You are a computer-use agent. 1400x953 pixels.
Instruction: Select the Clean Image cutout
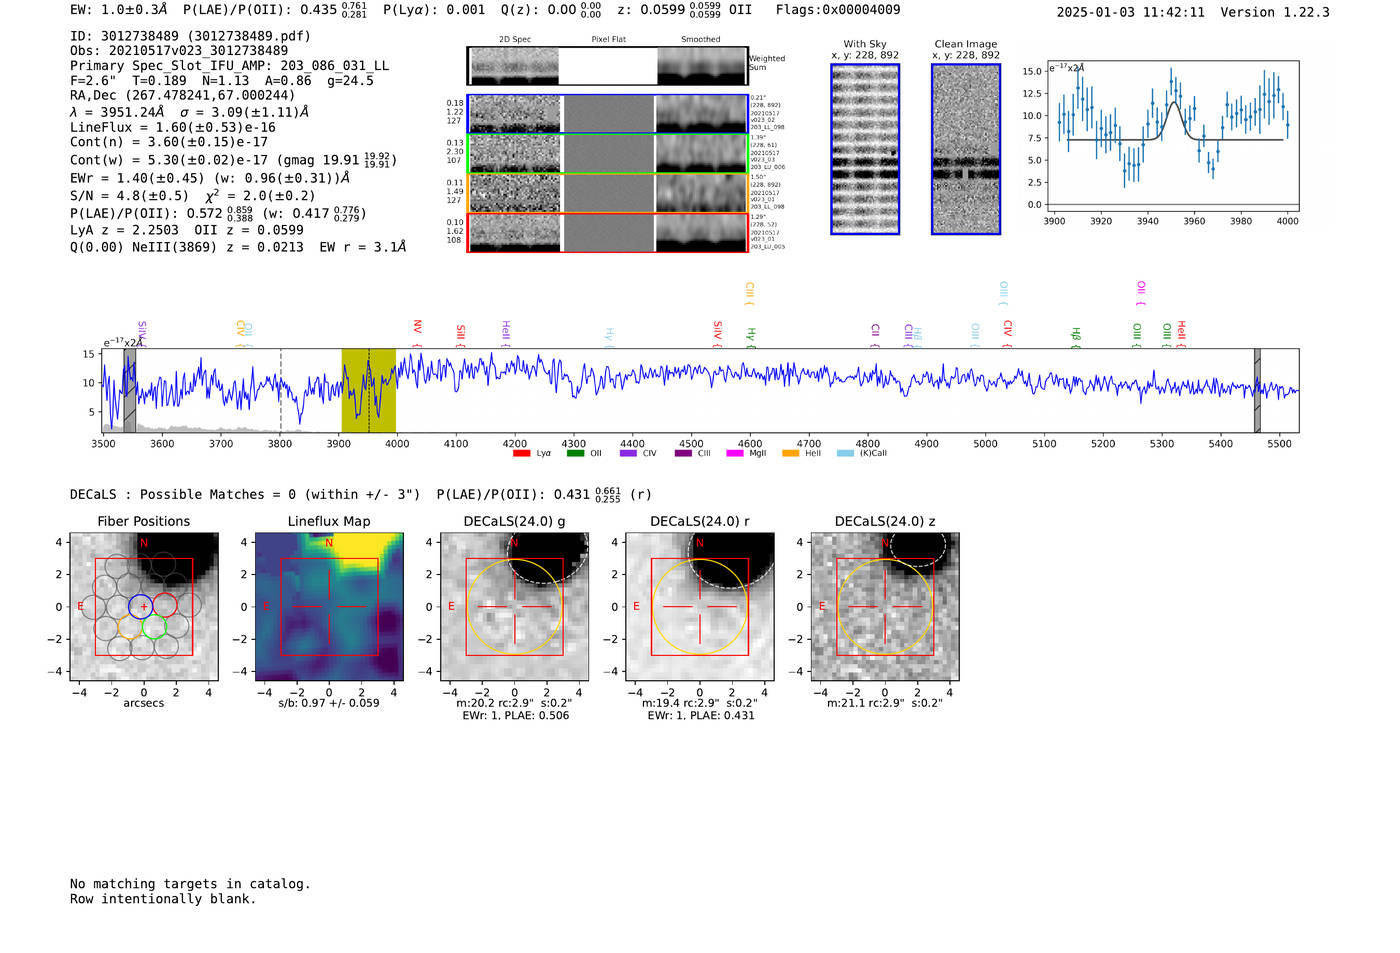pos(966,149)
